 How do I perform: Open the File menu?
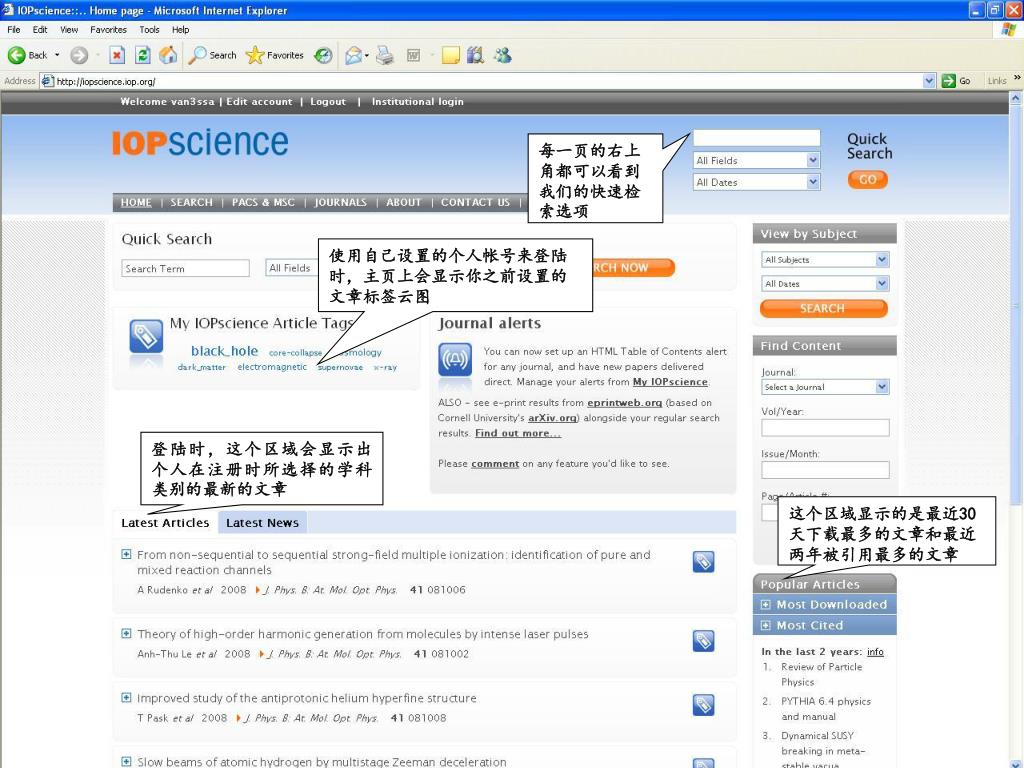click(14, 29)
